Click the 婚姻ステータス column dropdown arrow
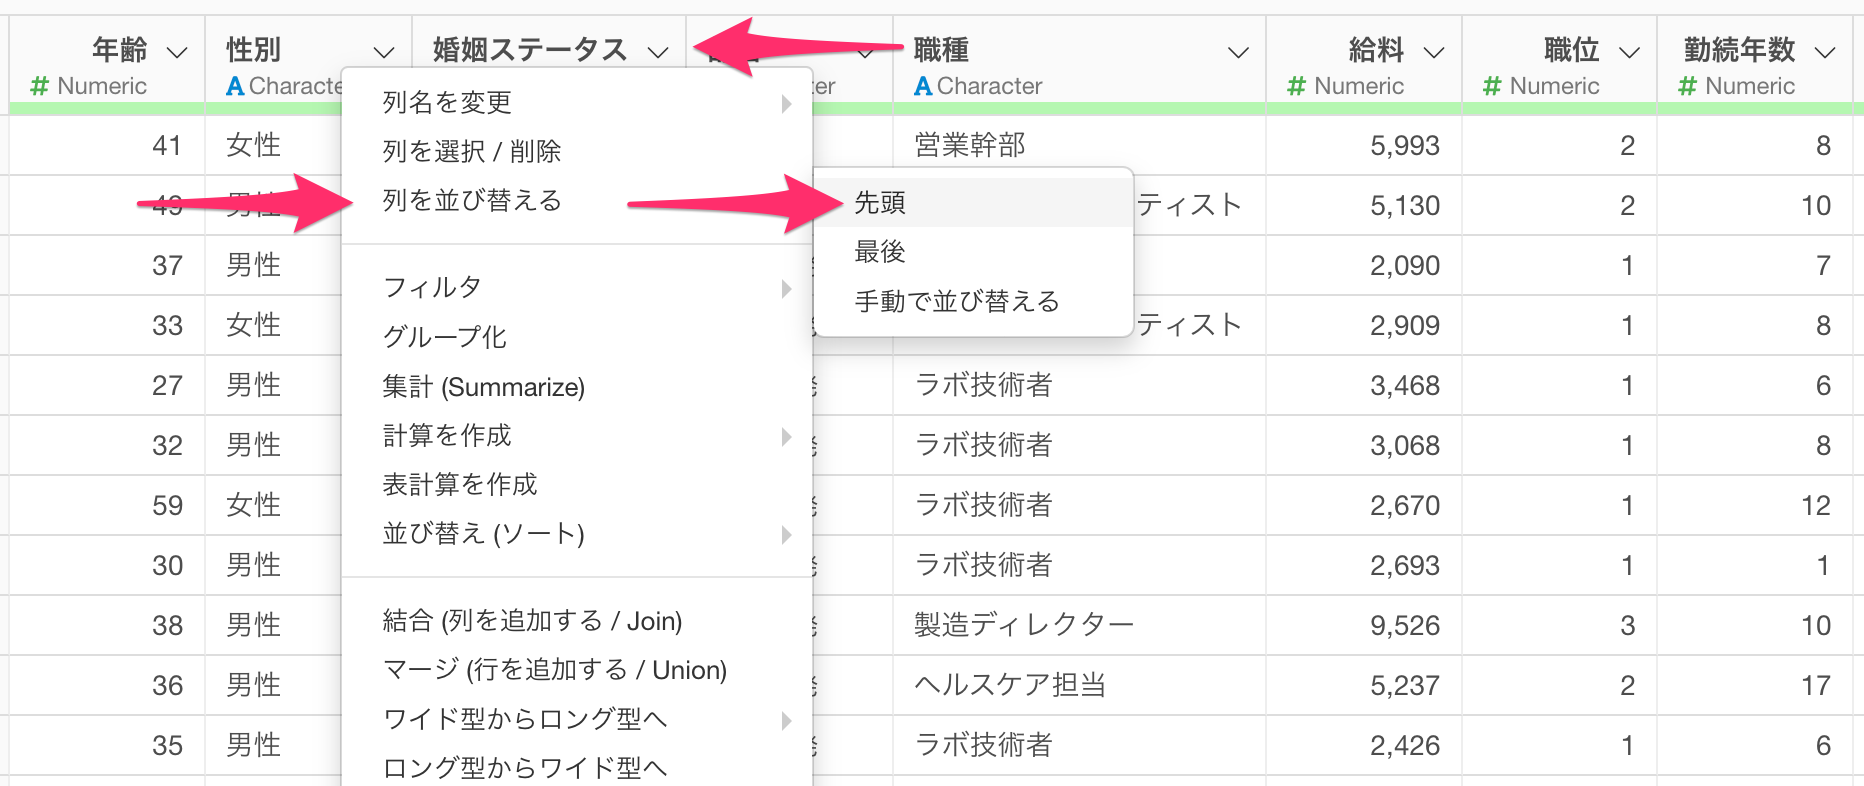This screenshot has height=786, width=1864. (657, 52)
